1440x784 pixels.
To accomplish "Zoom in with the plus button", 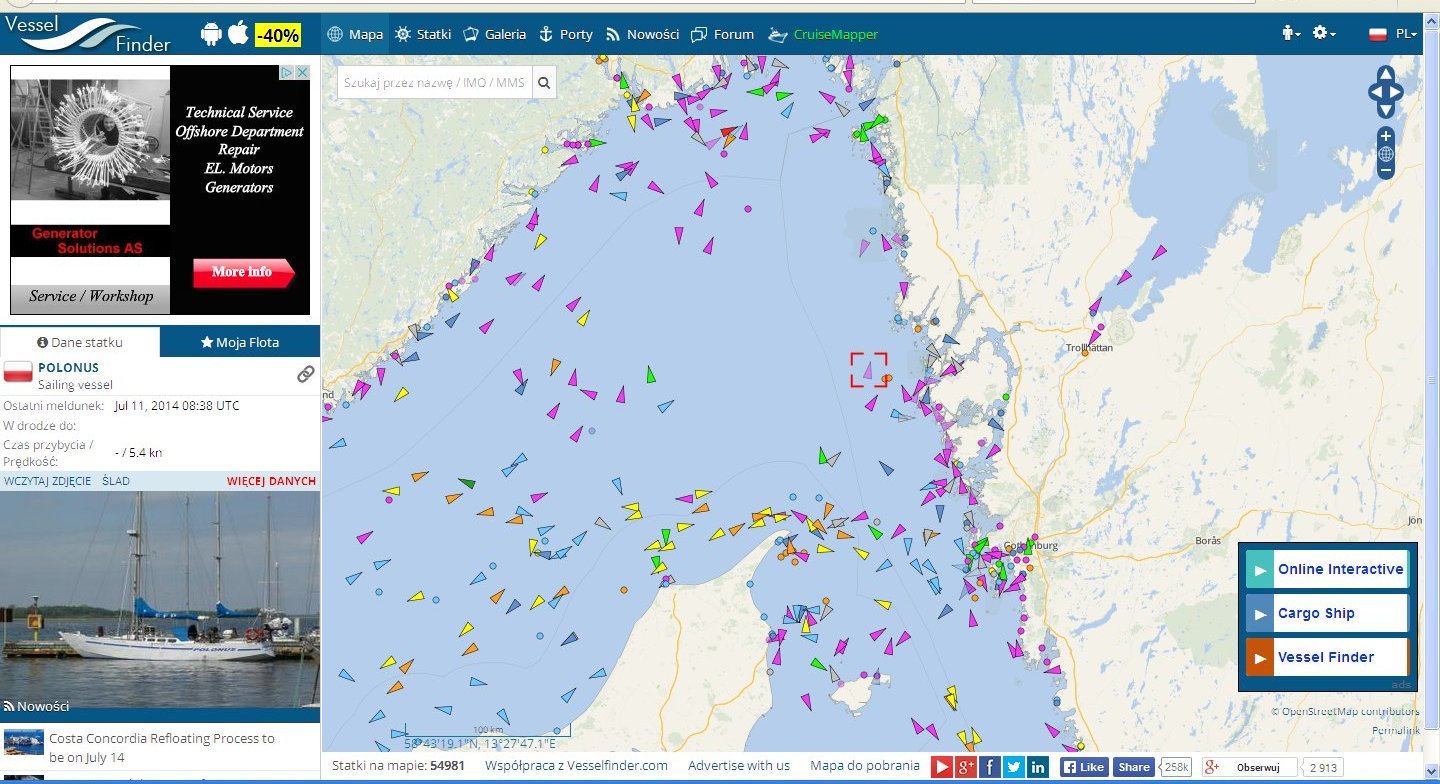I will point(1386,136).
